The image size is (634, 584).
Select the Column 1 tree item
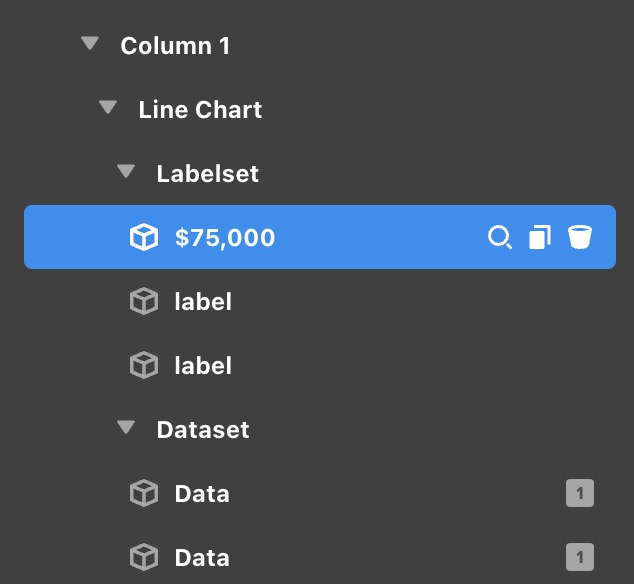pyautogui.click(x=175, y=45)
